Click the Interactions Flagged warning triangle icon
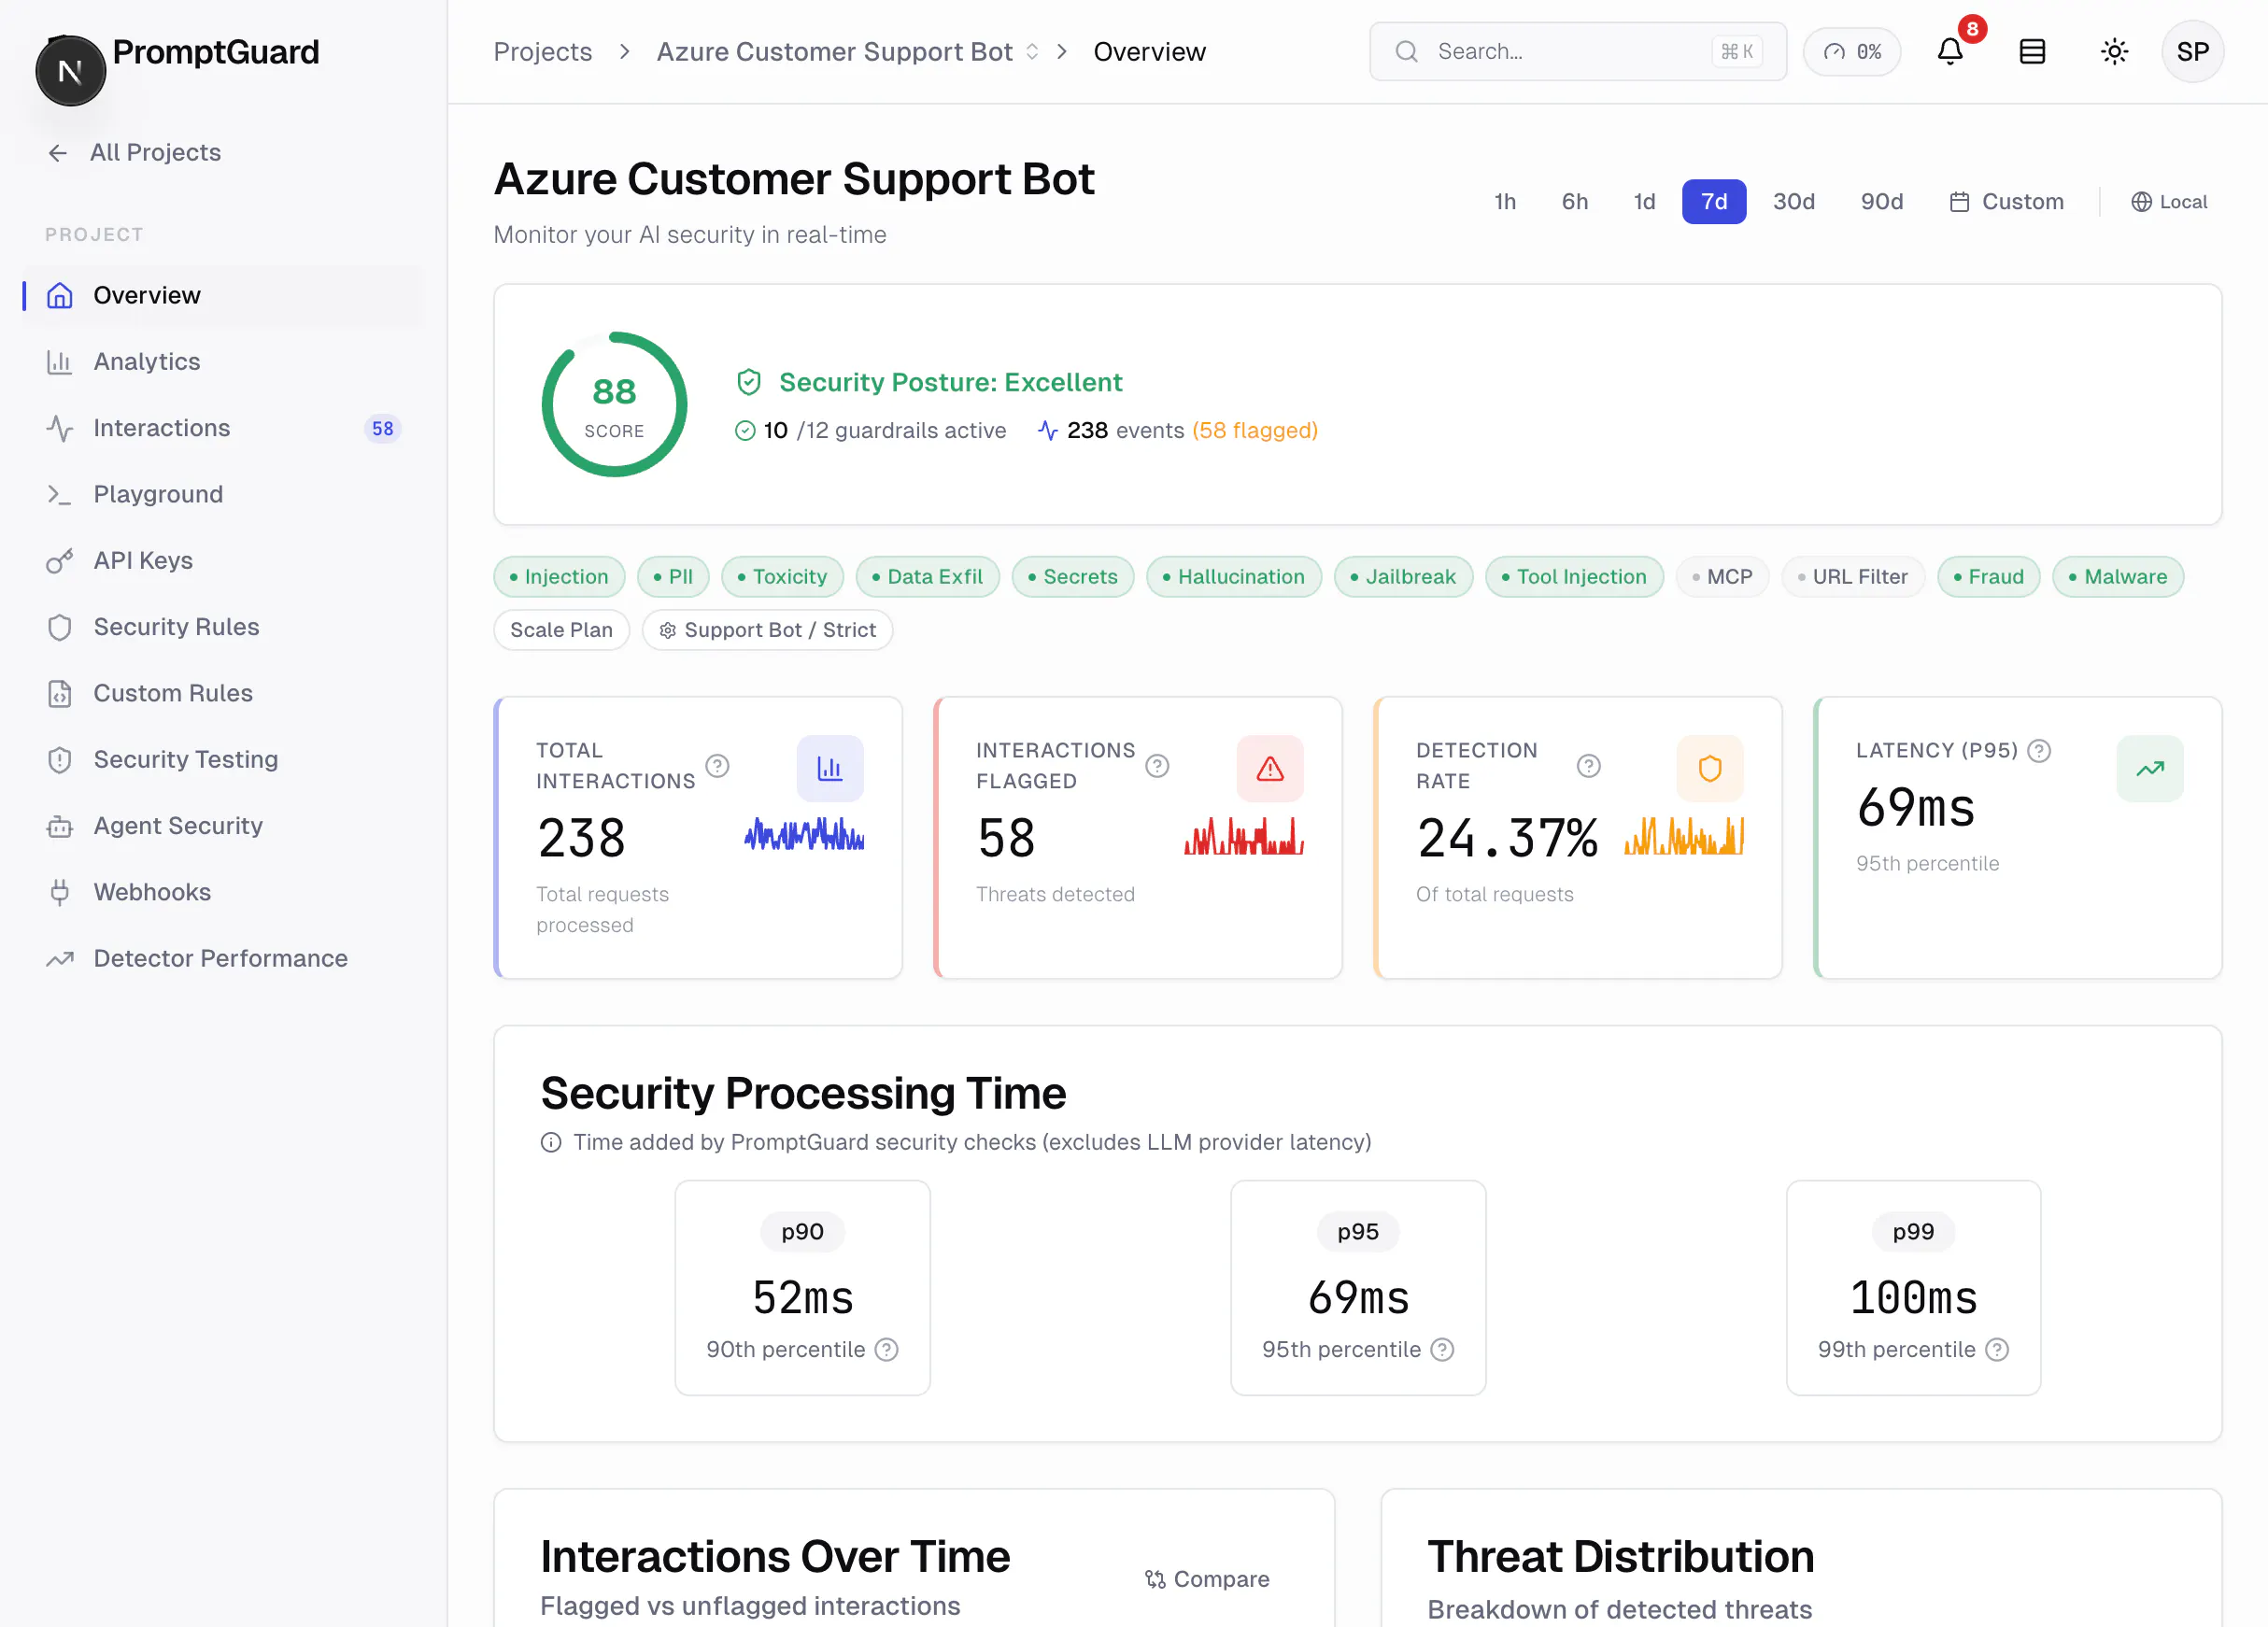 [x=1270, y=768]
